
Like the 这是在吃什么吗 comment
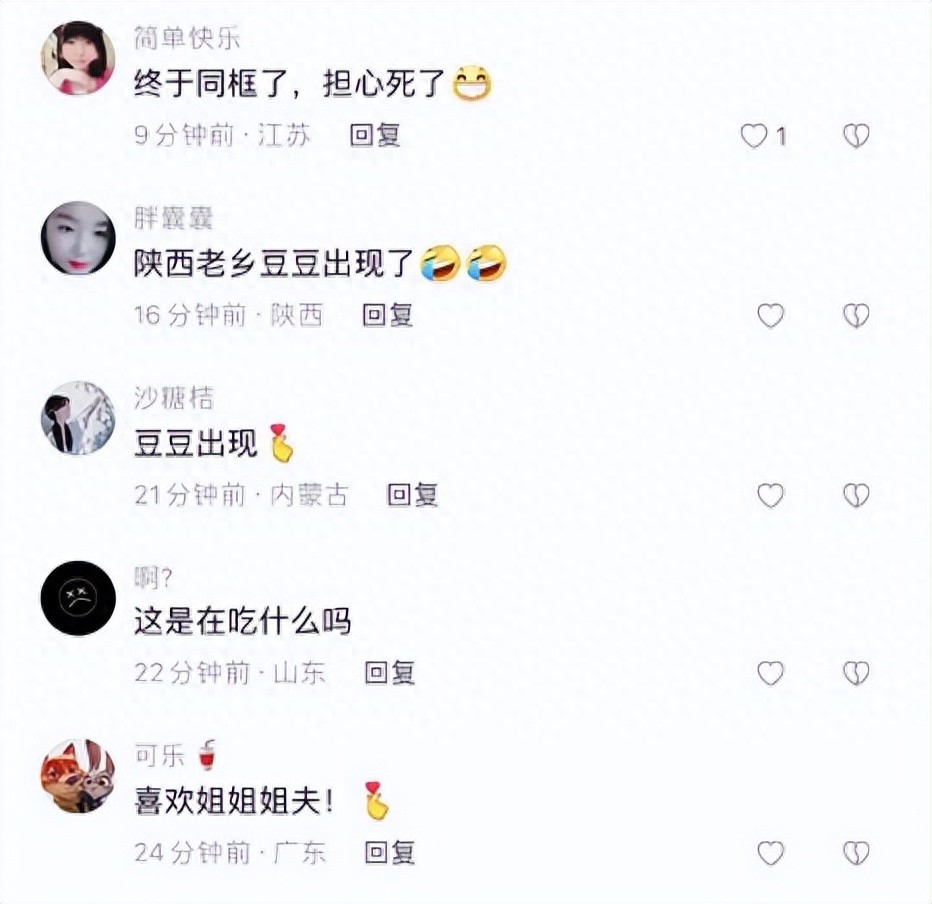point(770,673)
